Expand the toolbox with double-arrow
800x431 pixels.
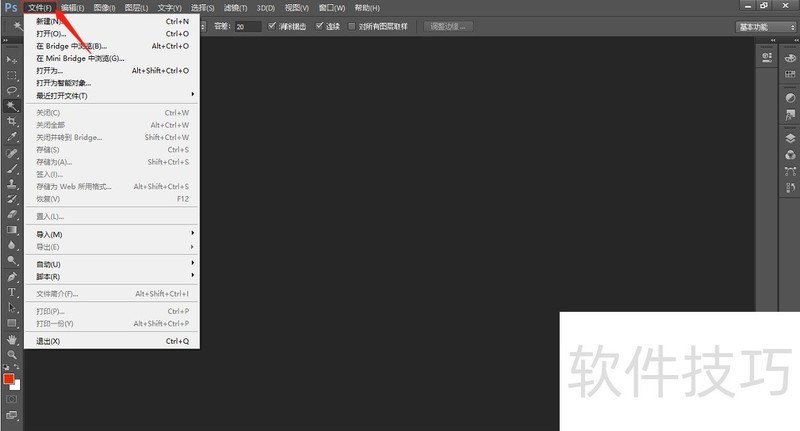click(x=6, y=40)
